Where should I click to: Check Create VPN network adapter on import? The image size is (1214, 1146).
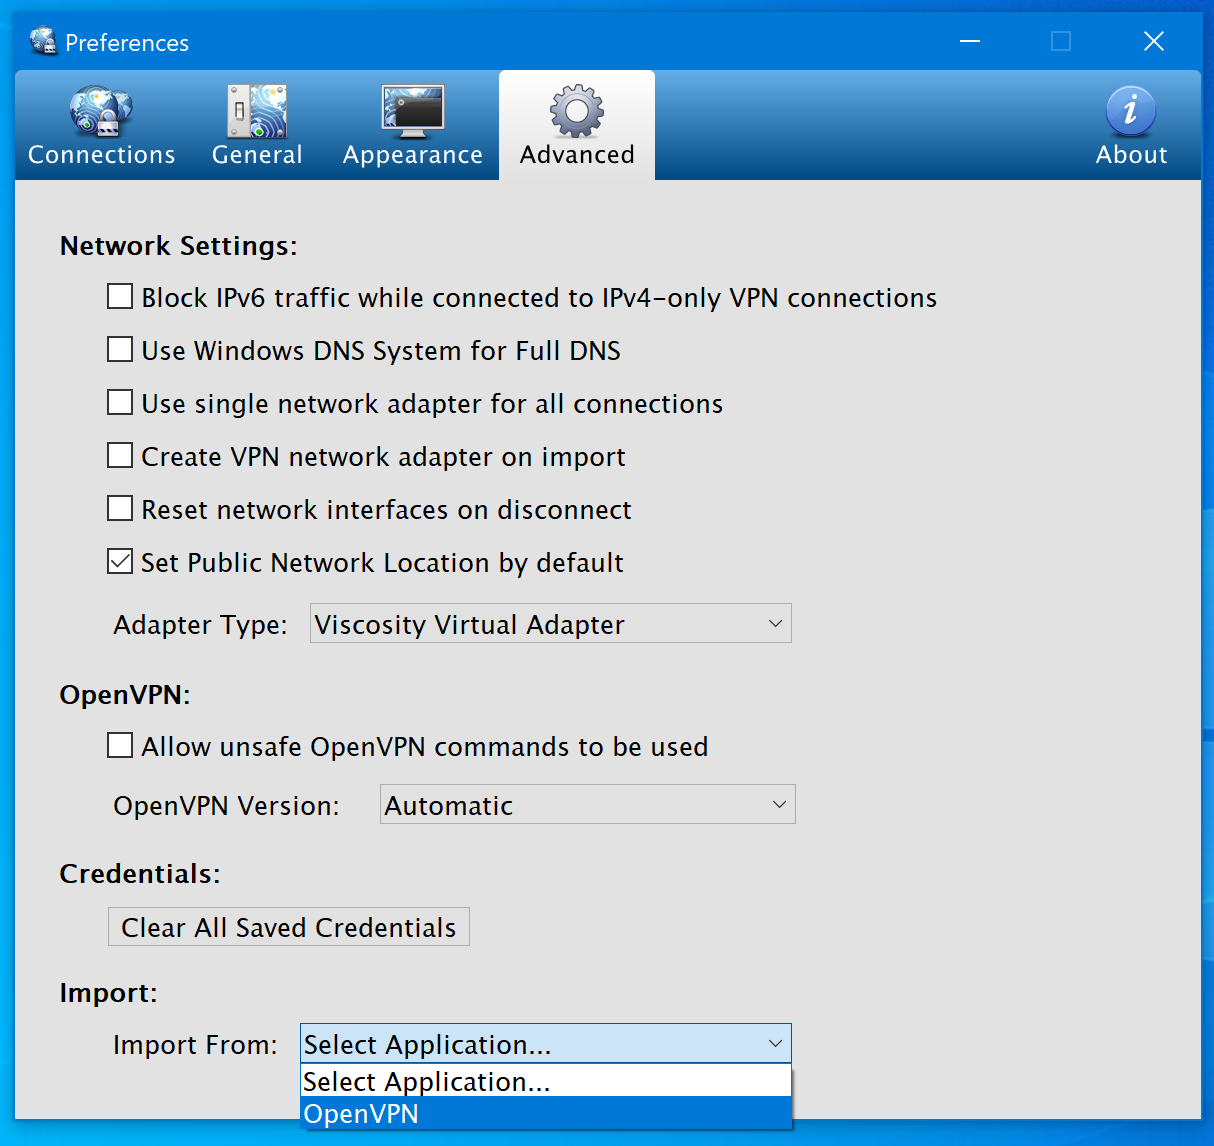click(x=120, y=456)
